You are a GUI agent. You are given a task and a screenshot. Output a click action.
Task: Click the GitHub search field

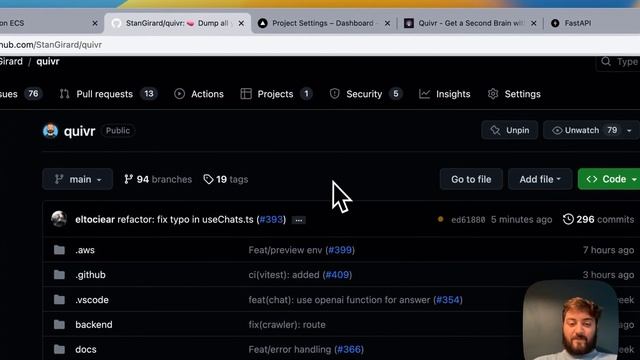click(618, 62)
